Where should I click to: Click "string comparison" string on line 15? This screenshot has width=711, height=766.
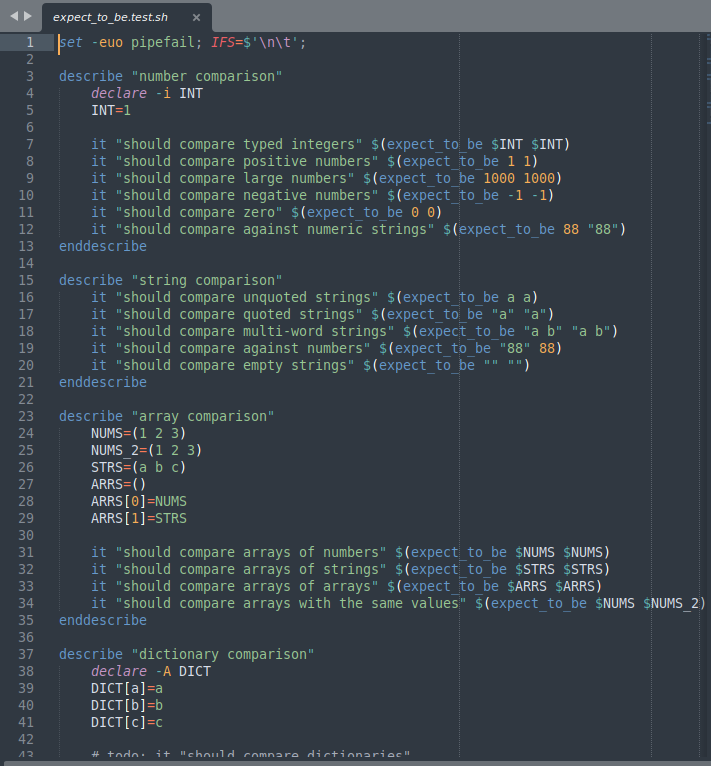click(x=207, y=280)
